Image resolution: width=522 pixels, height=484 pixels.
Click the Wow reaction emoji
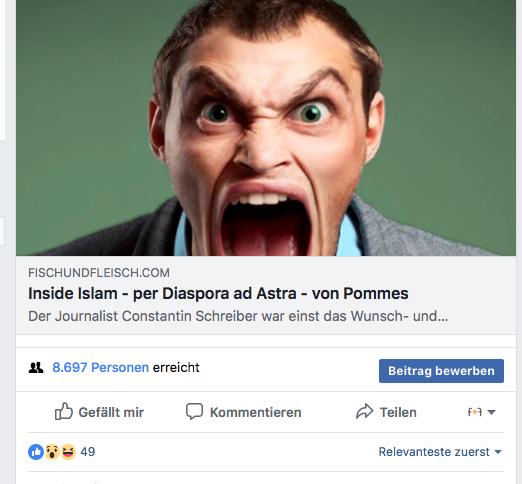[x=52, y=452]
